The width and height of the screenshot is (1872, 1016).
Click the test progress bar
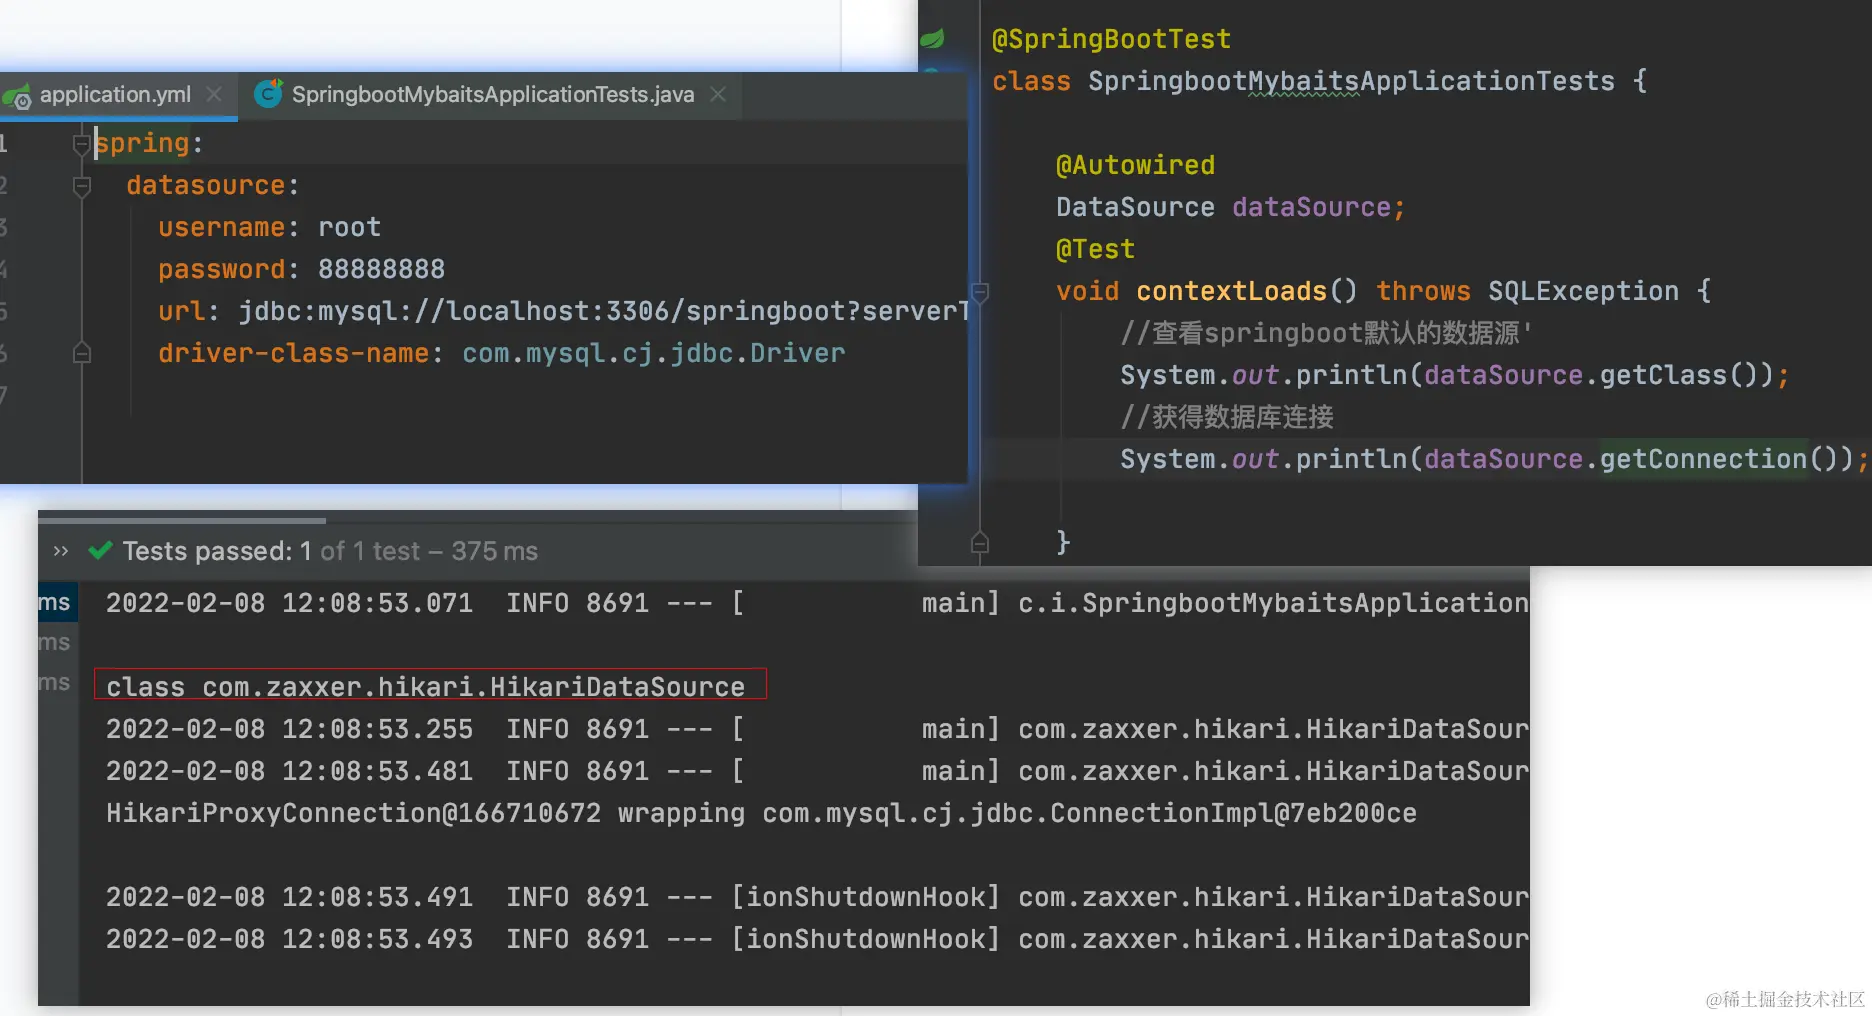[x=182, y=520]
